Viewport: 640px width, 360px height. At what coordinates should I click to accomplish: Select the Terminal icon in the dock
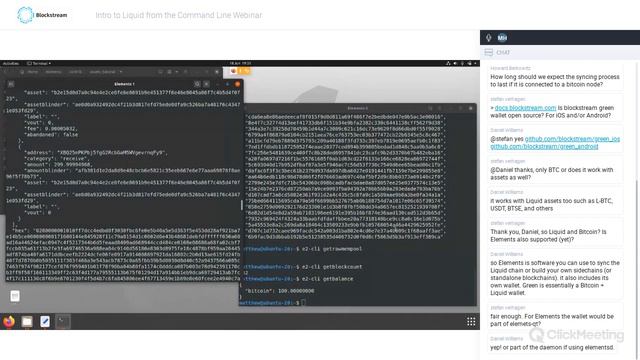click(x=63, y=322)
